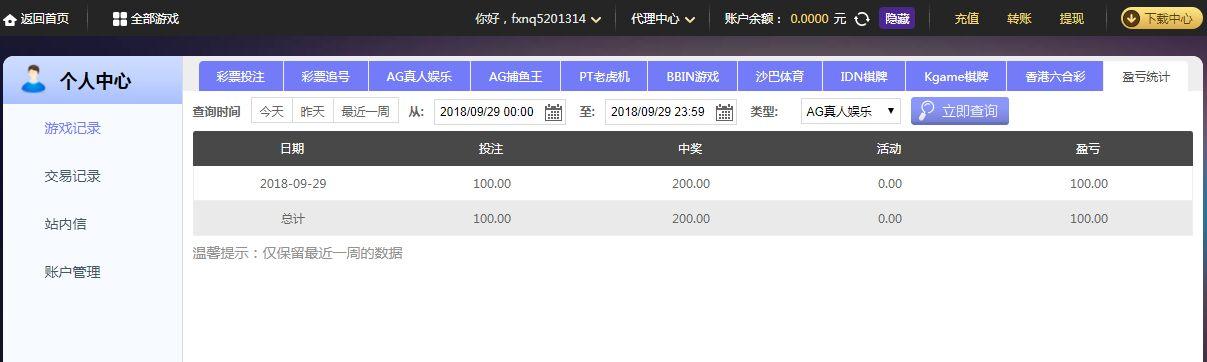Click the start date field 2018/09/29 00:00
The image size is (1207, 362).
point(487,112)
